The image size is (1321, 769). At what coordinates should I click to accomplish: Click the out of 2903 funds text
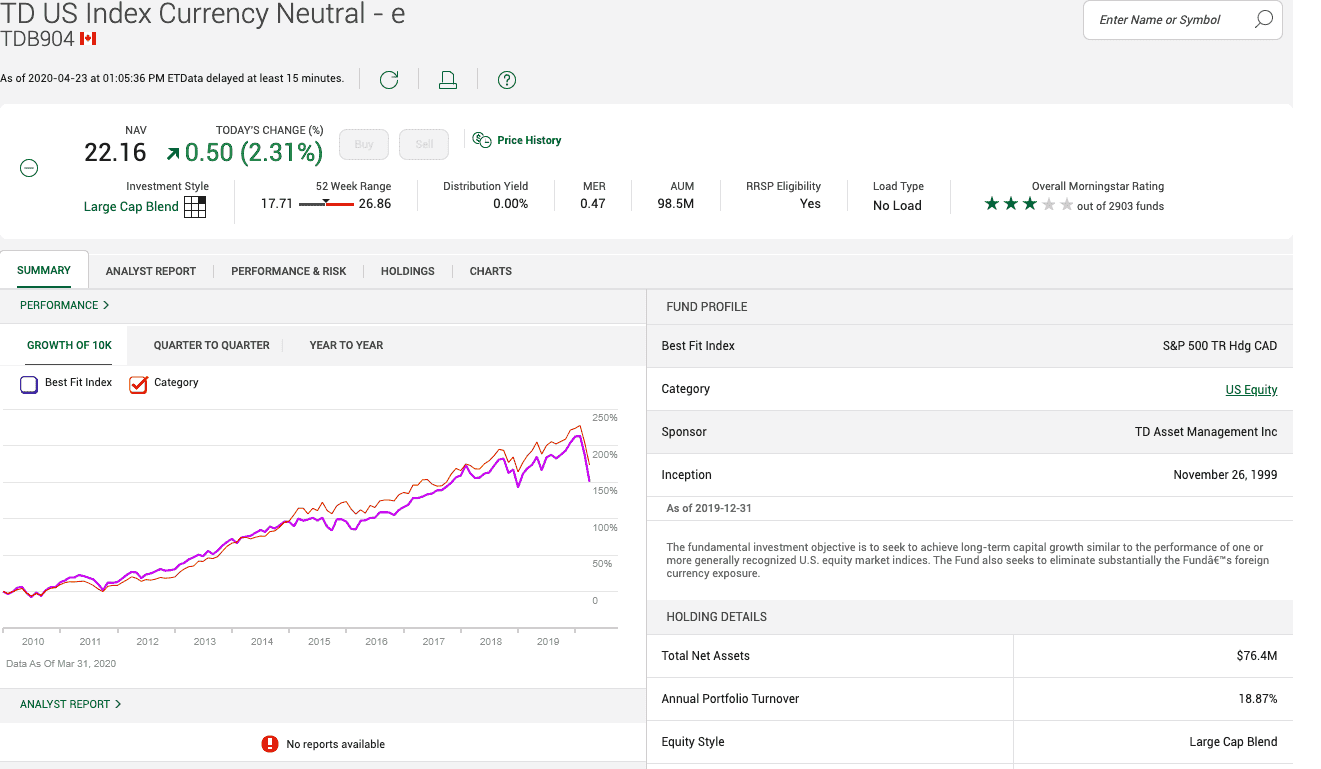(1120, 207)
